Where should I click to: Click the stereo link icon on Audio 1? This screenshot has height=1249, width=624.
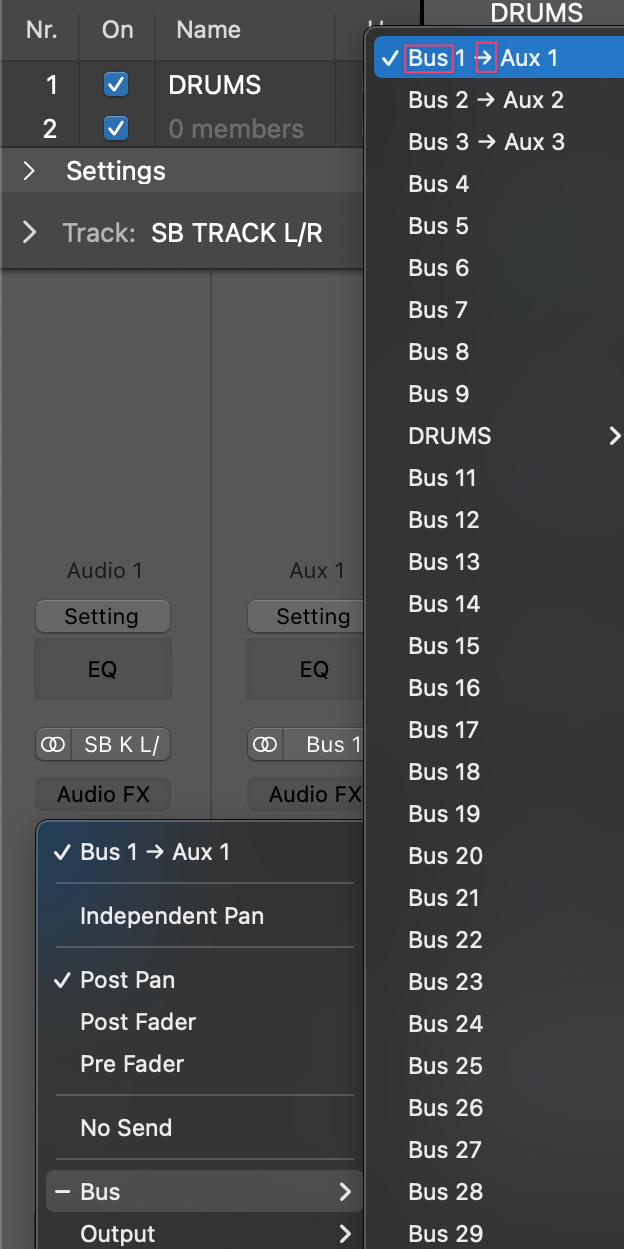[x=53, y=745]
